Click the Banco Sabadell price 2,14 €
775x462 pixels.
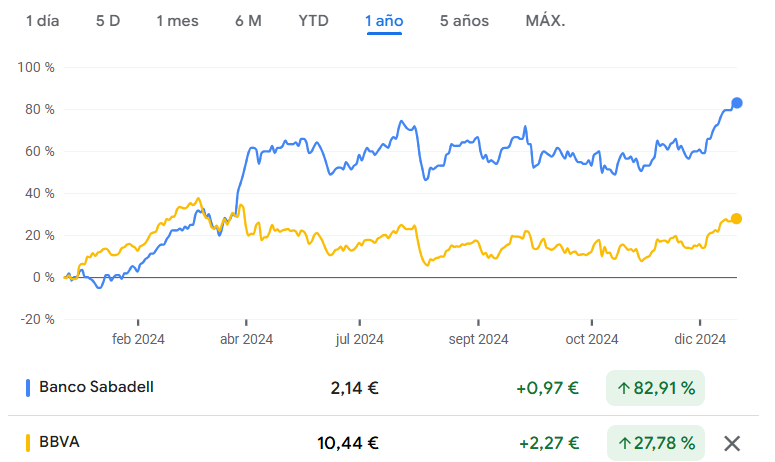coord(354,387)
